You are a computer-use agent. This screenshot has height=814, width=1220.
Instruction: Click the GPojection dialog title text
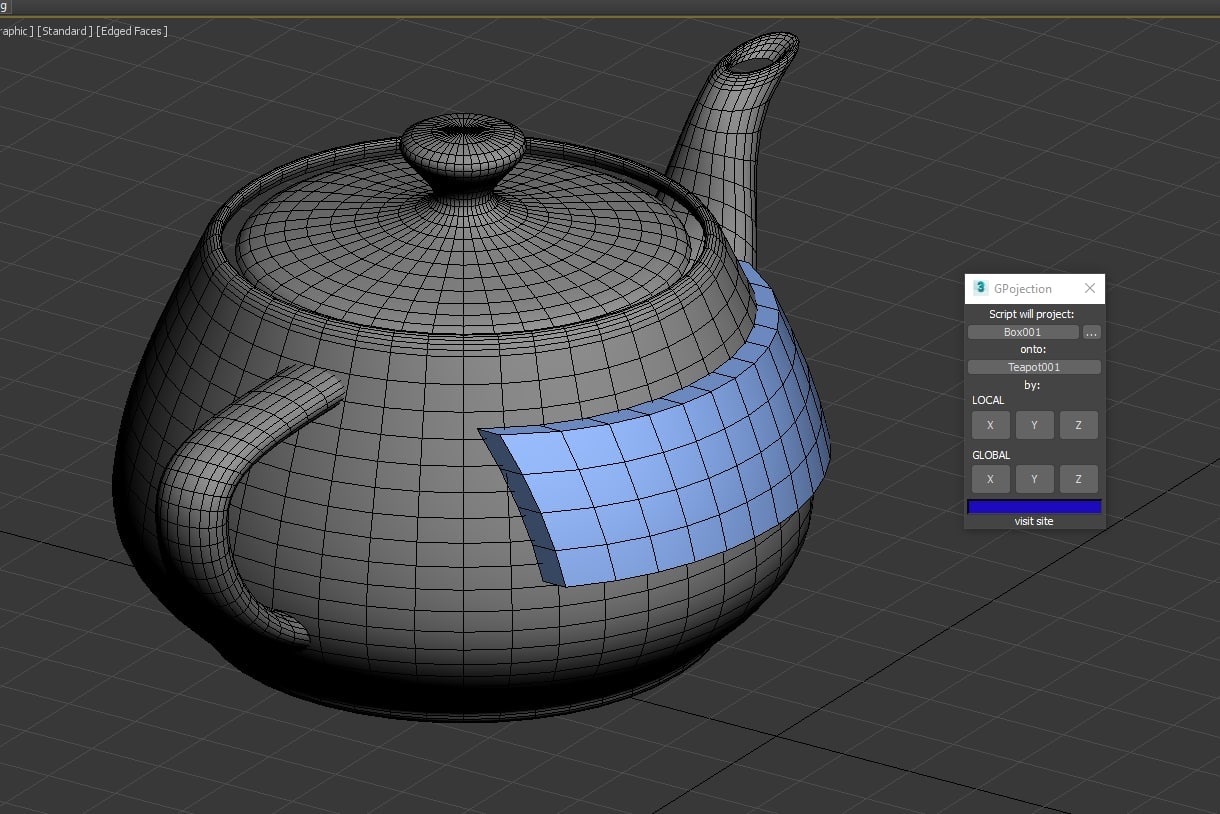[1022, 288]
